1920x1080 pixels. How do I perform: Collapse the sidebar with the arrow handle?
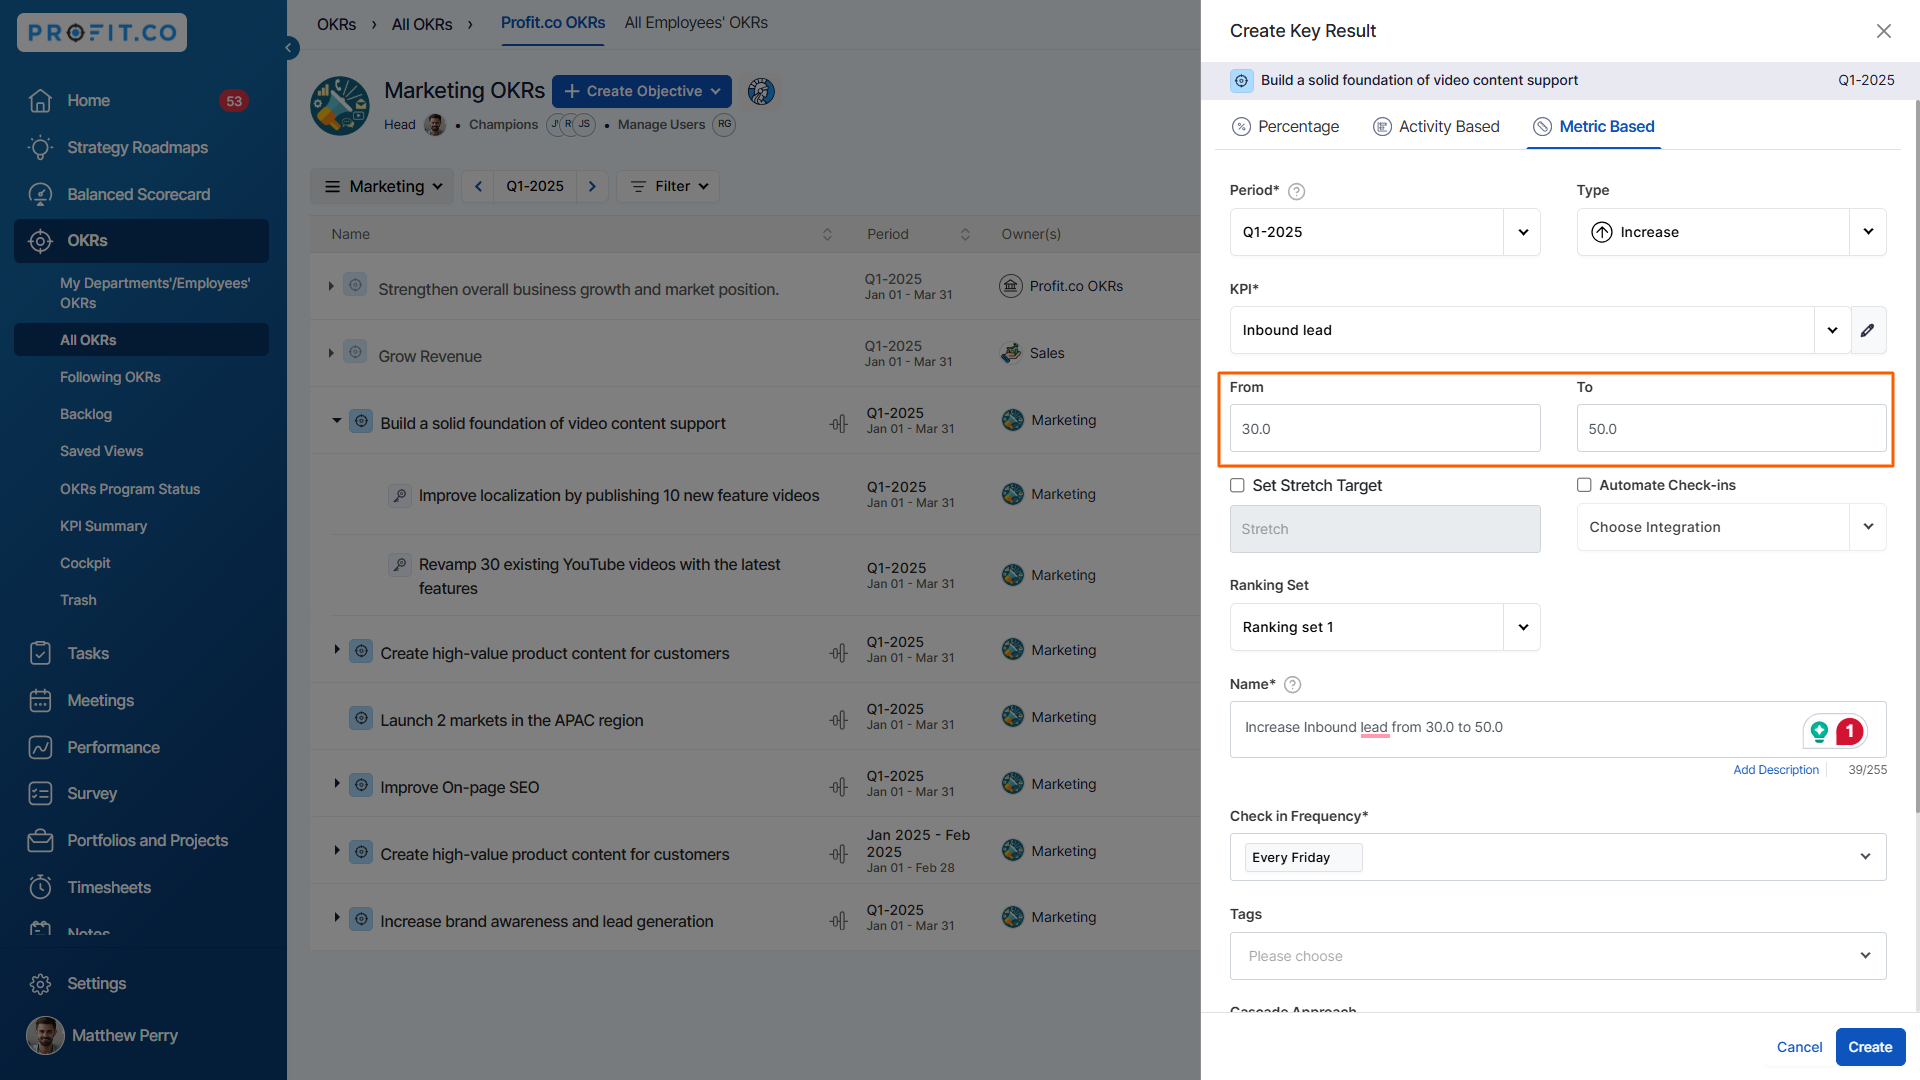[289, 47]
